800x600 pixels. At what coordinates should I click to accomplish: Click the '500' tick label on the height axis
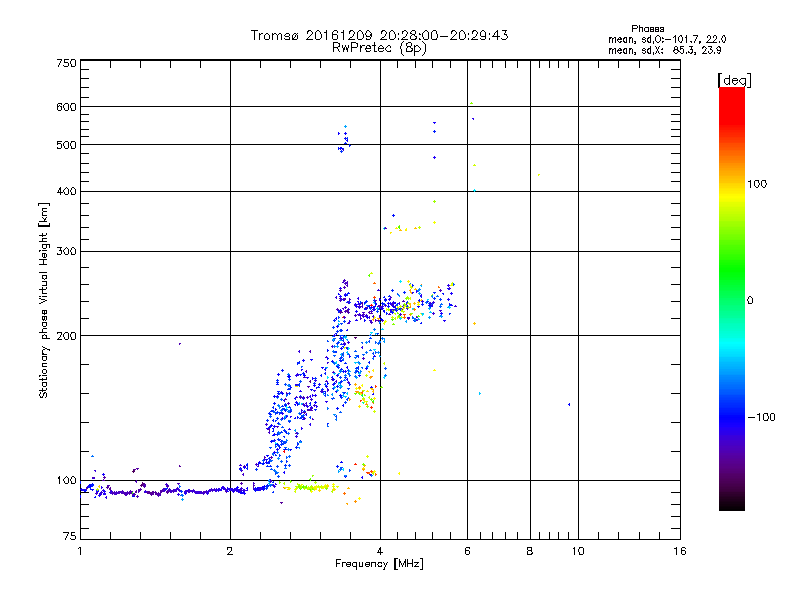point(66,145)
